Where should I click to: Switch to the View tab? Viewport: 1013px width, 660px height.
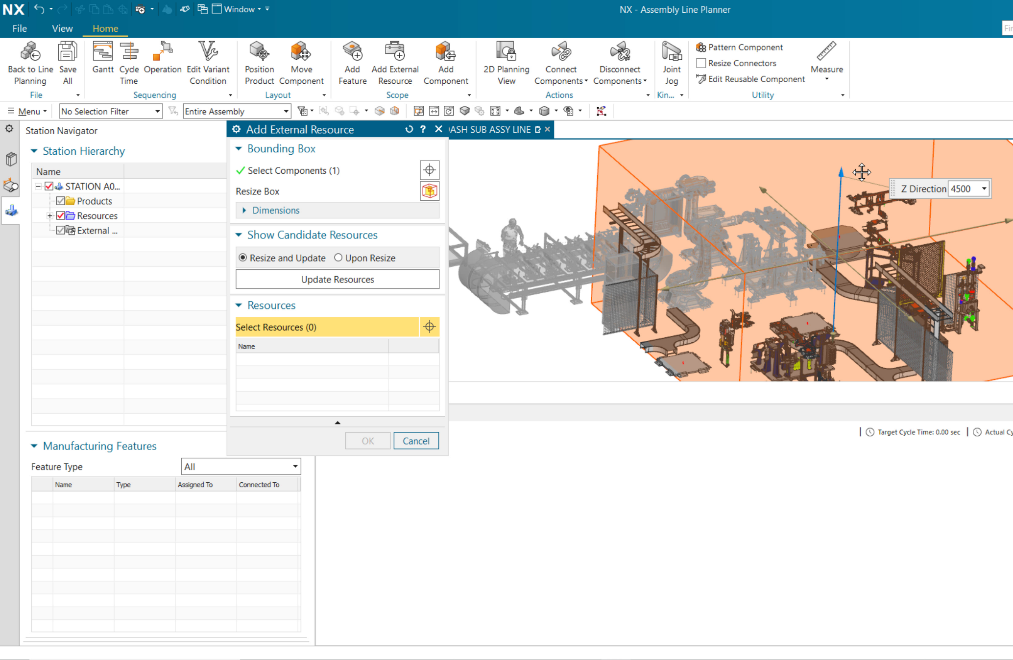click(62, 28)
